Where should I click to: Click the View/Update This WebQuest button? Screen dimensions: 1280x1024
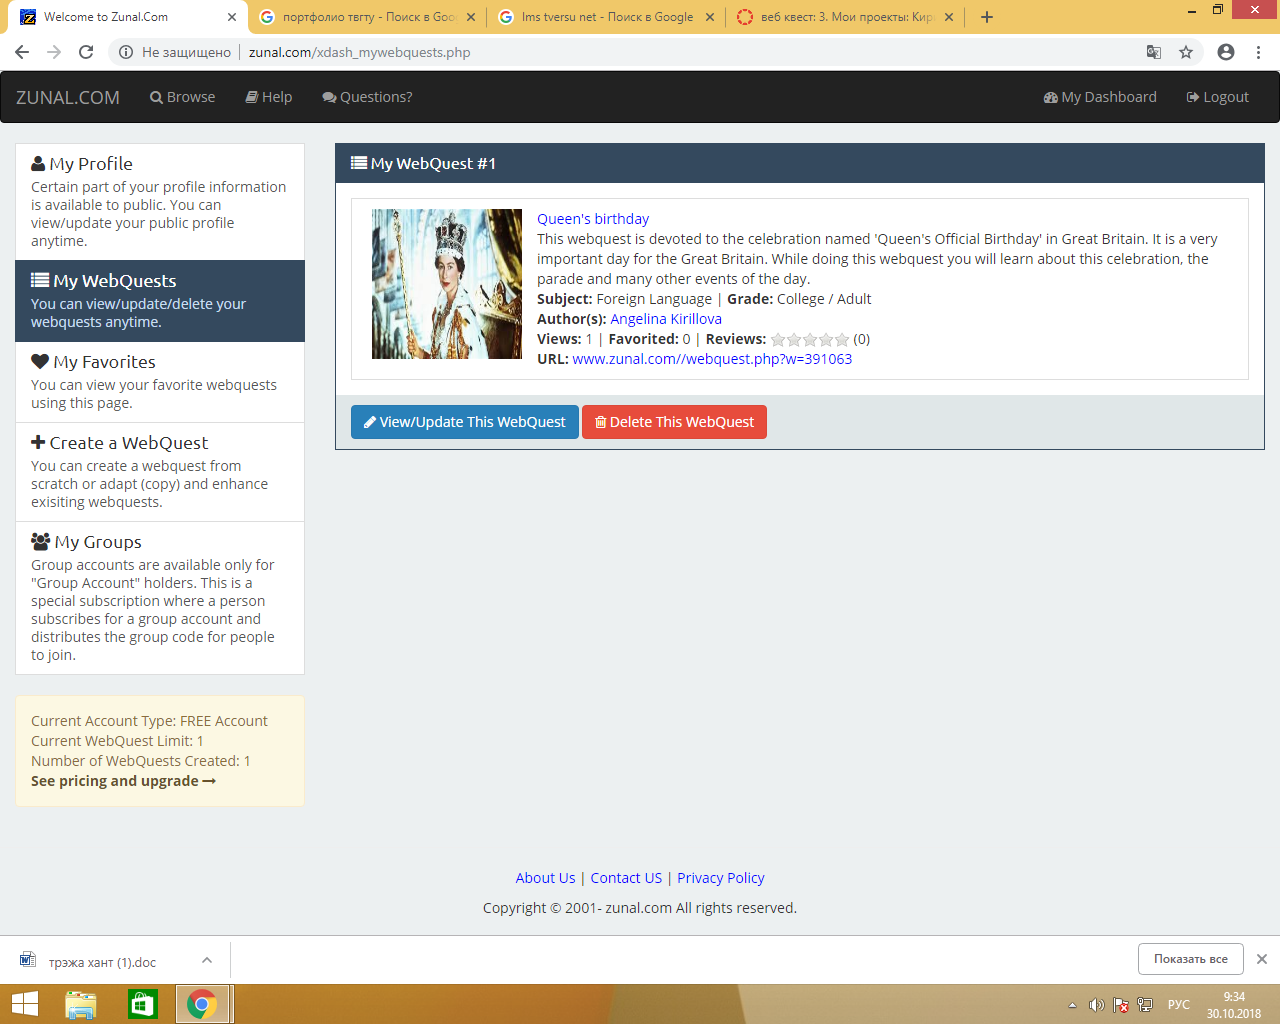(464, 422)
